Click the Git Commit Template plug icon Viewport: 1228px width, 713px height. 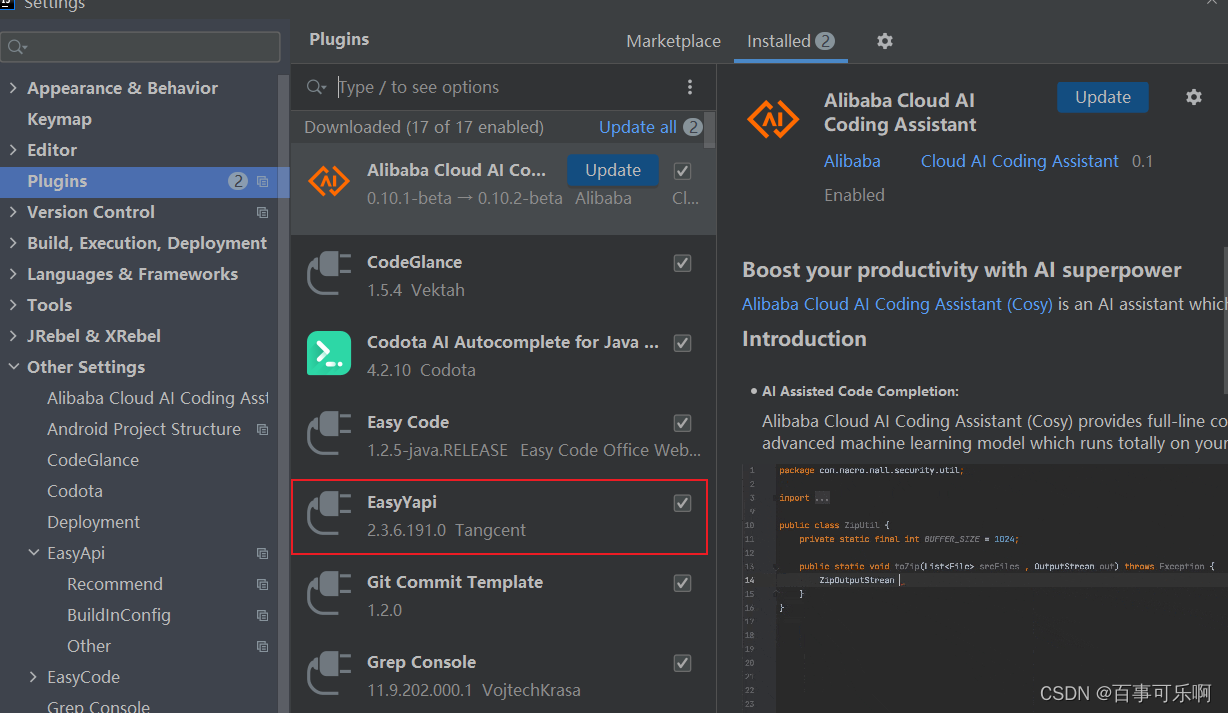(329, 594)
